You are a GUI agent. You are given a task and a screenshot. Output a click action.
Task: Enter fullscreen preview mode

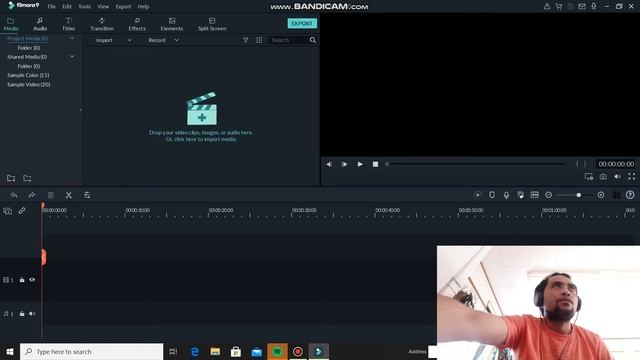pyautogui.click(x=631, y=176)
